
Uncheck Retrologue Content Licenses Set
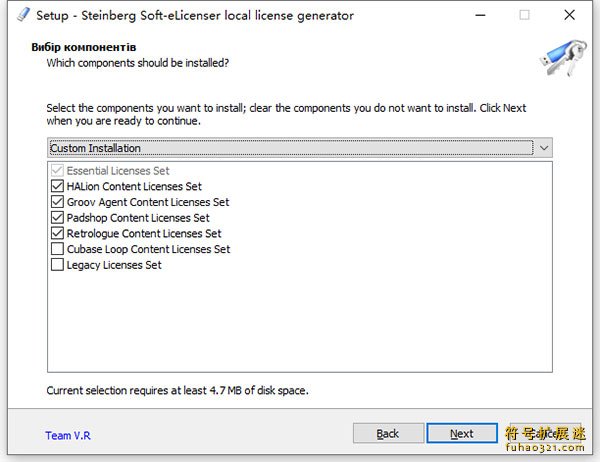[57, 233]
